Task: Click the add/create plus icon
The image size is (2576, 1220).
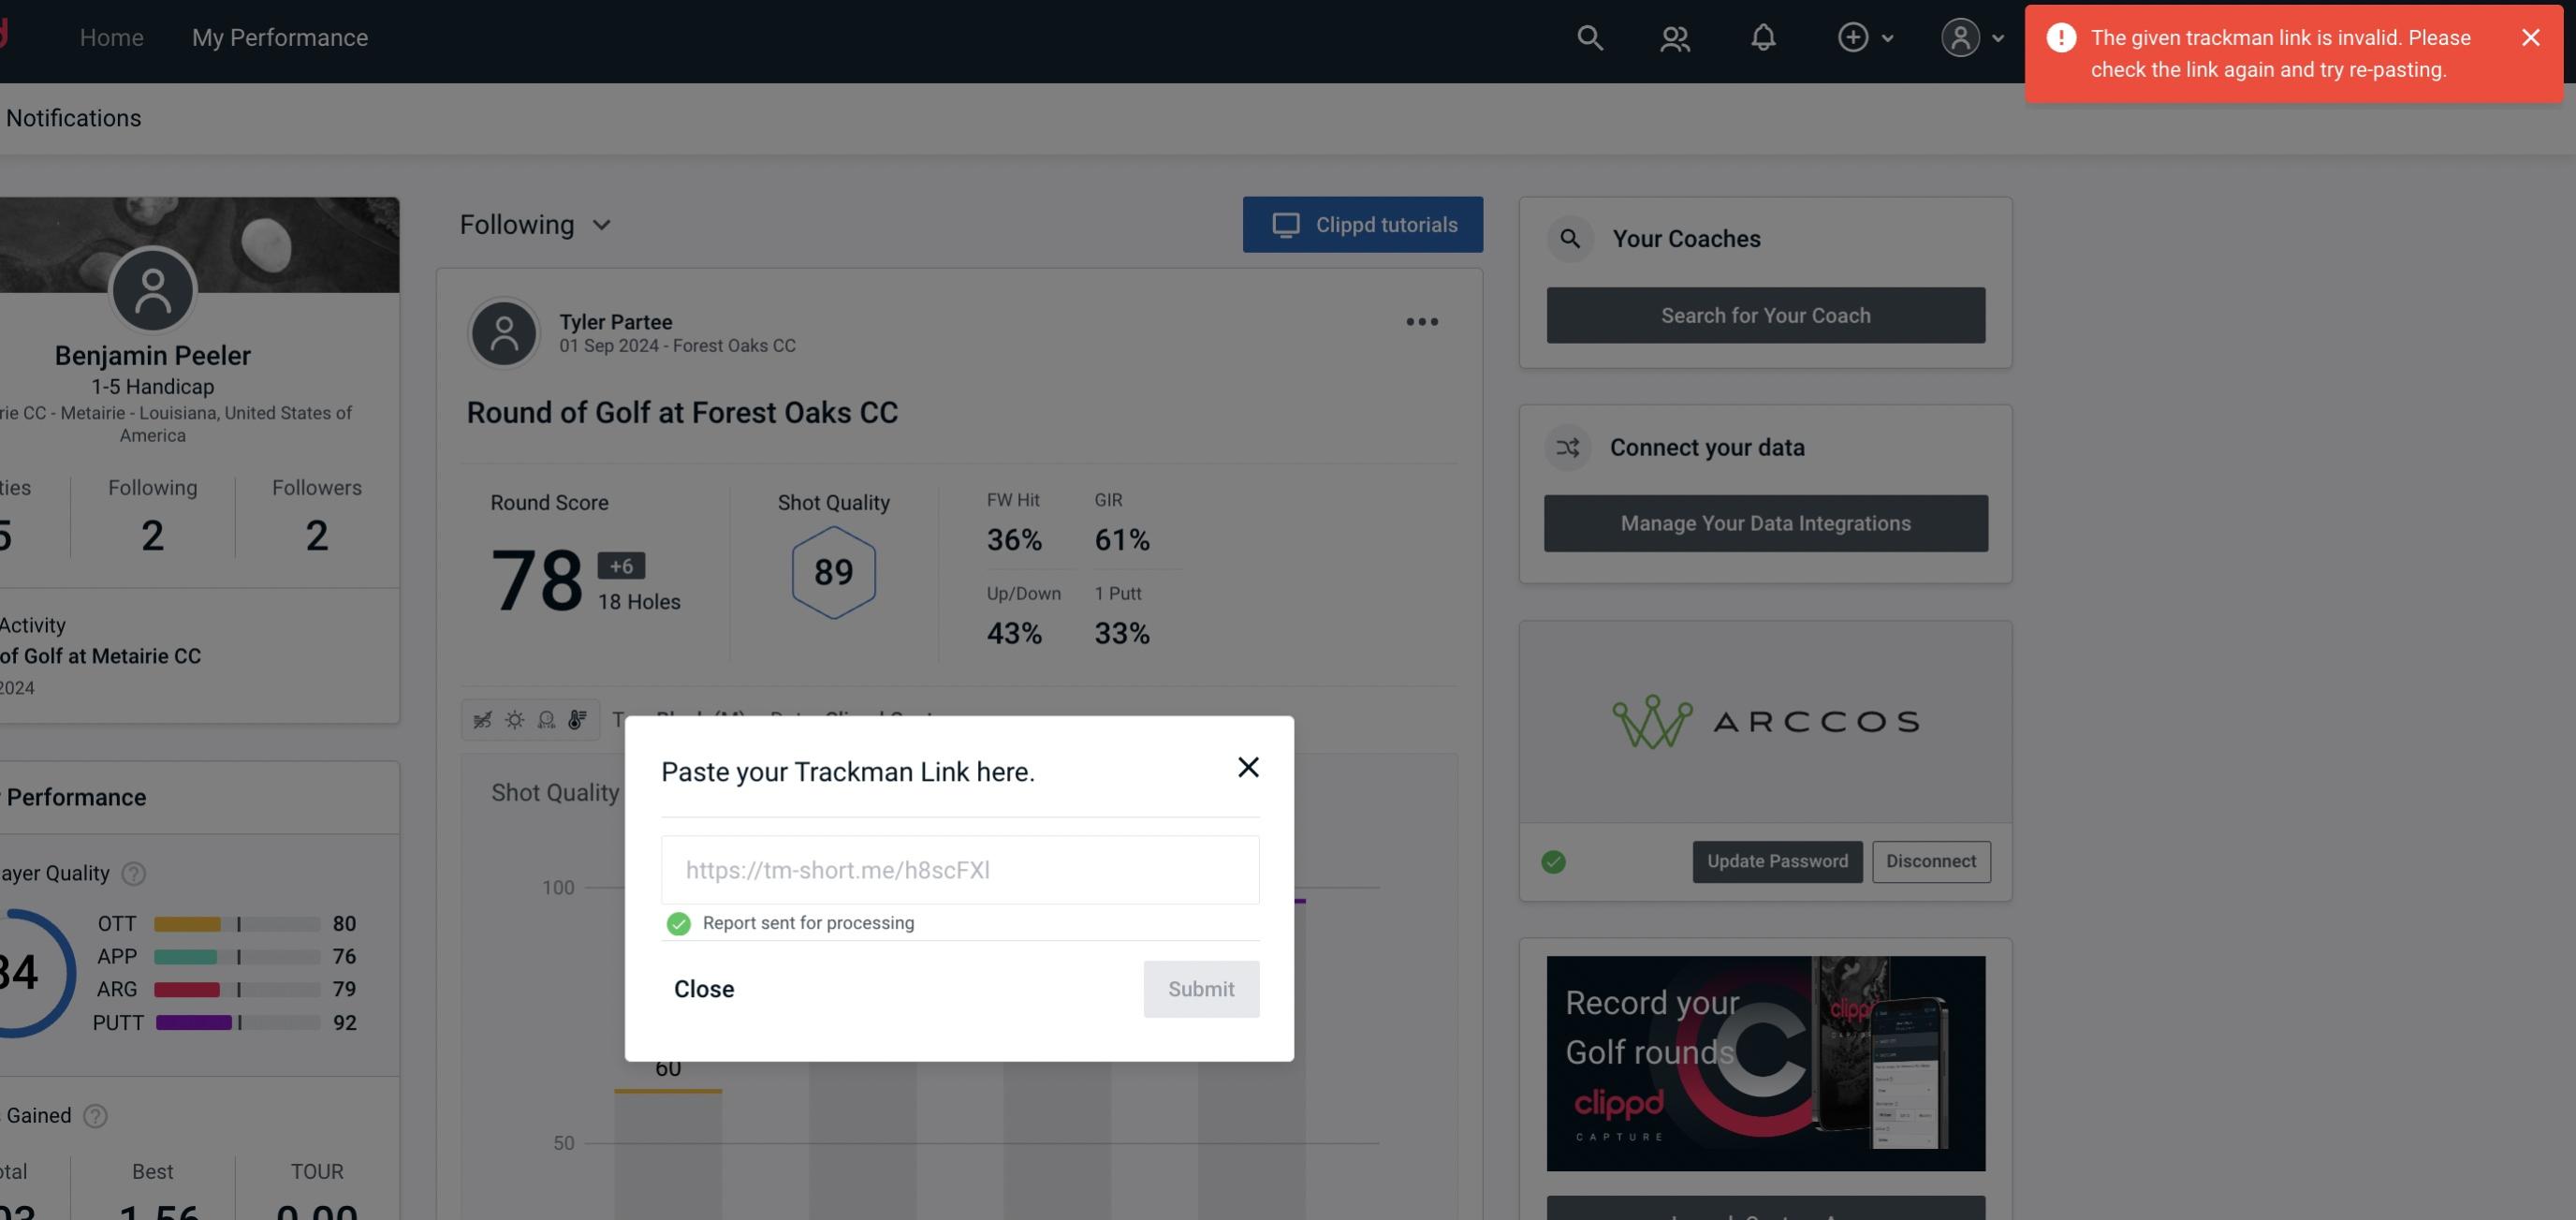Action: [1850, 37]
